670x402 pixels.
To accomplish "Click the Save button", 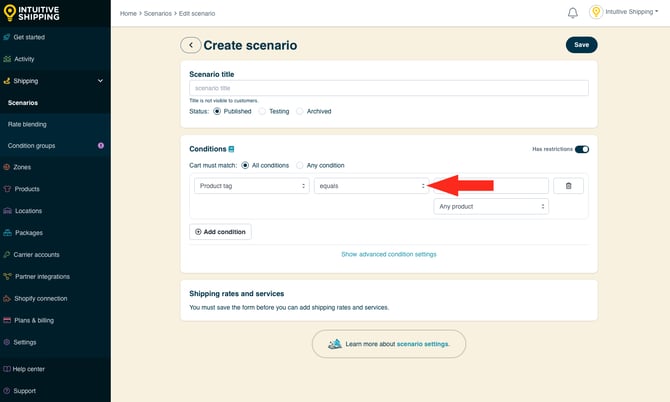I will tap(581, 45).
